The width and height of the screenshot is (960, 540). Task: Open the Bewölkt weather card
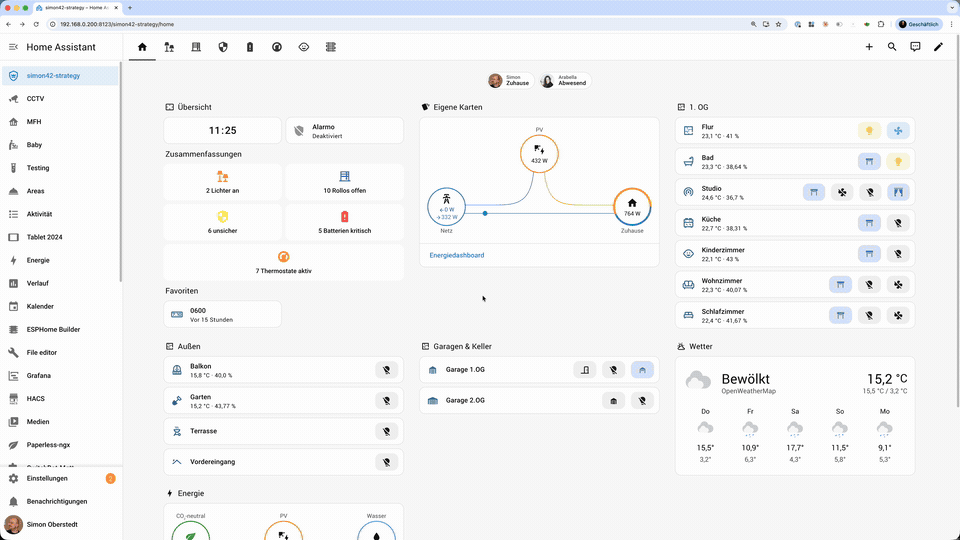click(795, 416)
